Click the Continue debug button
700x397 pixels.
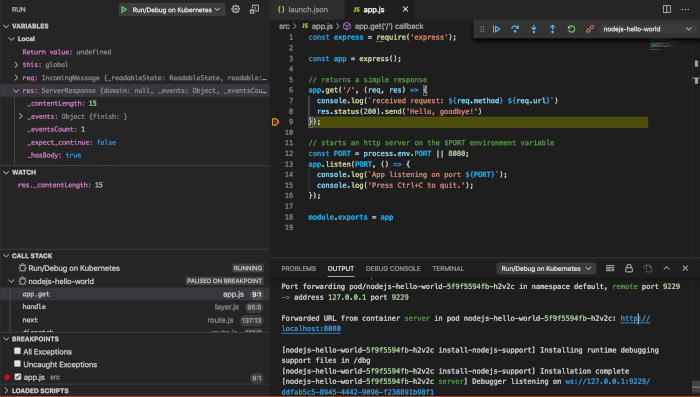coord(496,29)
